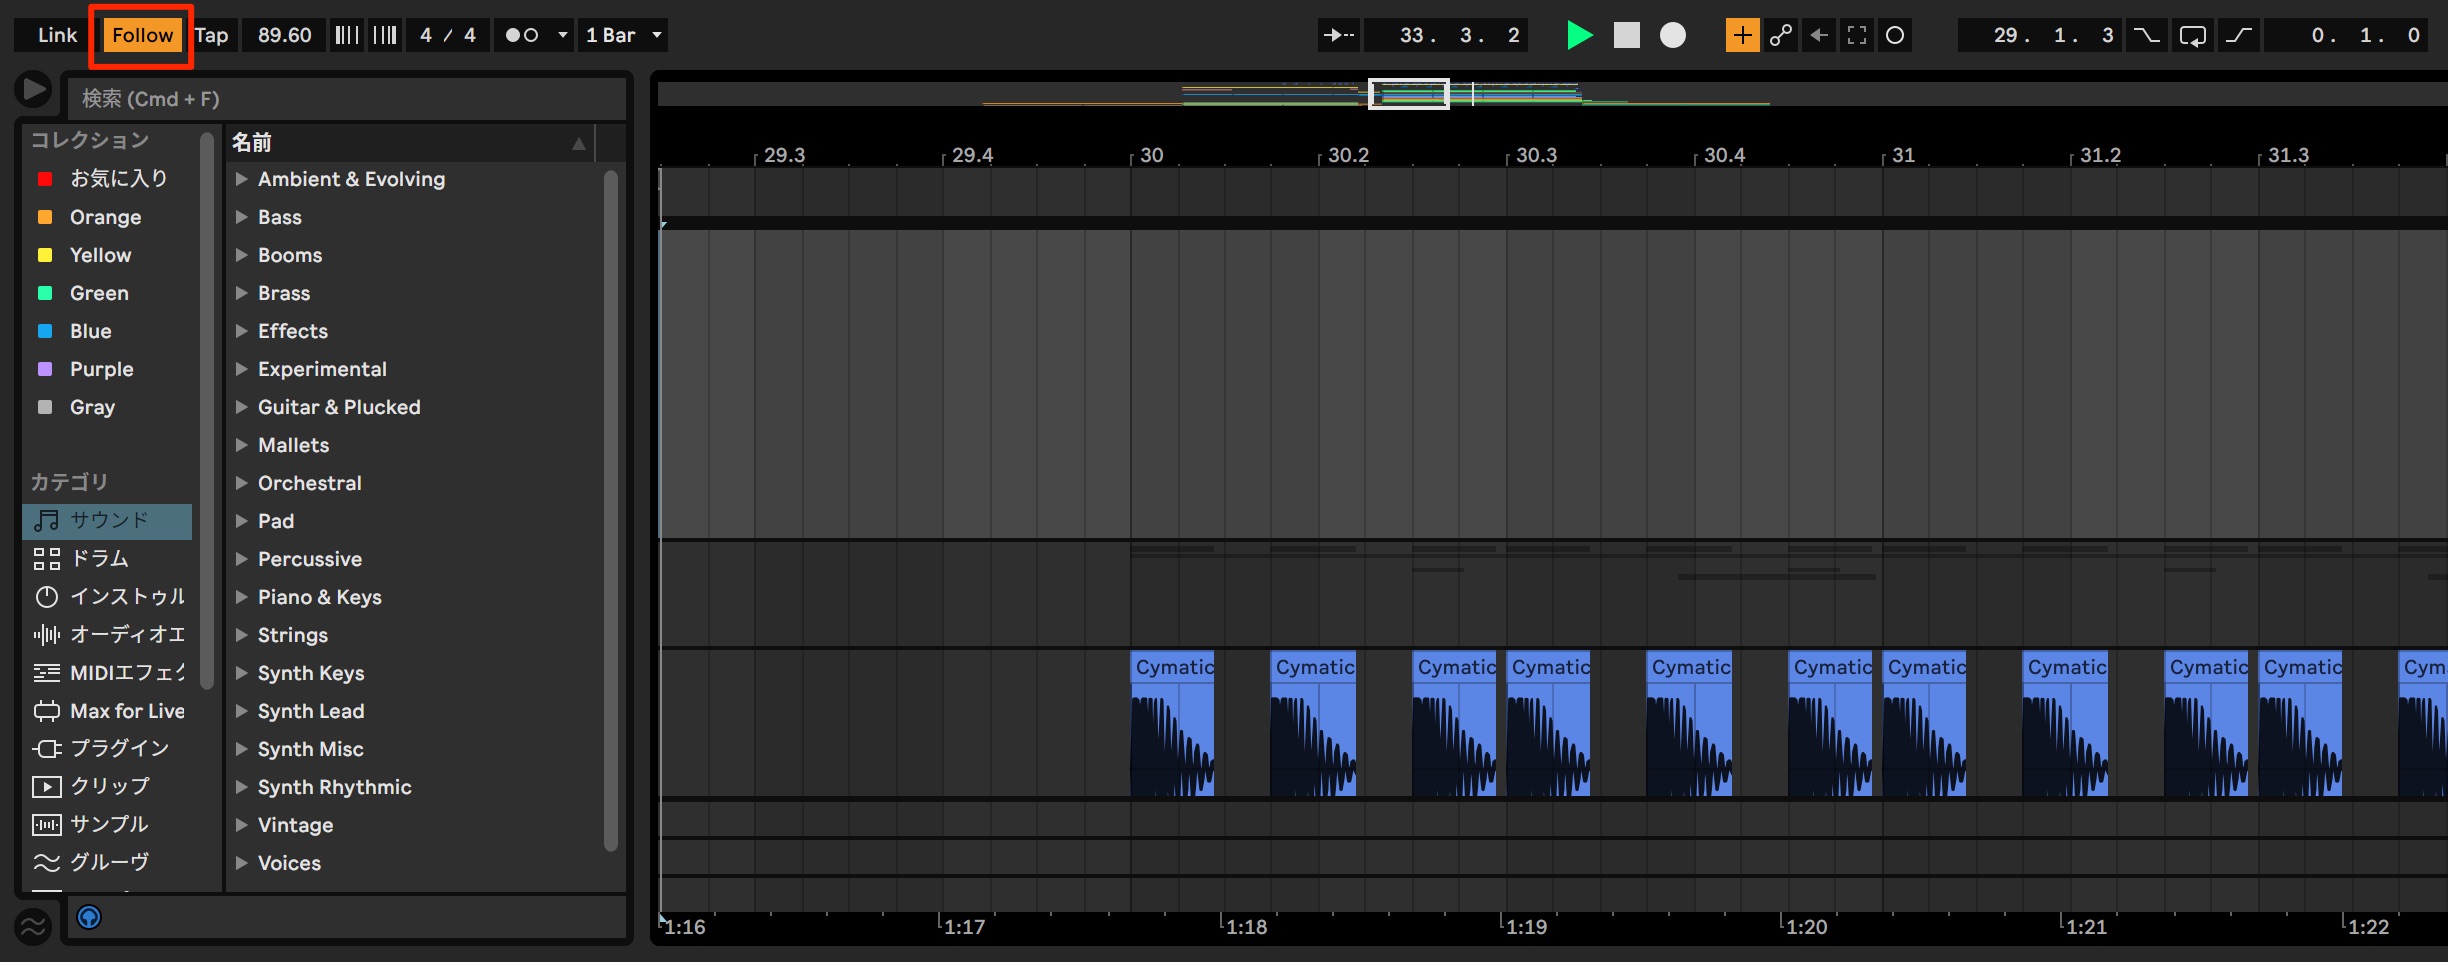Click the Tap tempo button
Screen dimensions: 2448x962
pyautogui.click(x=212, y=35)
